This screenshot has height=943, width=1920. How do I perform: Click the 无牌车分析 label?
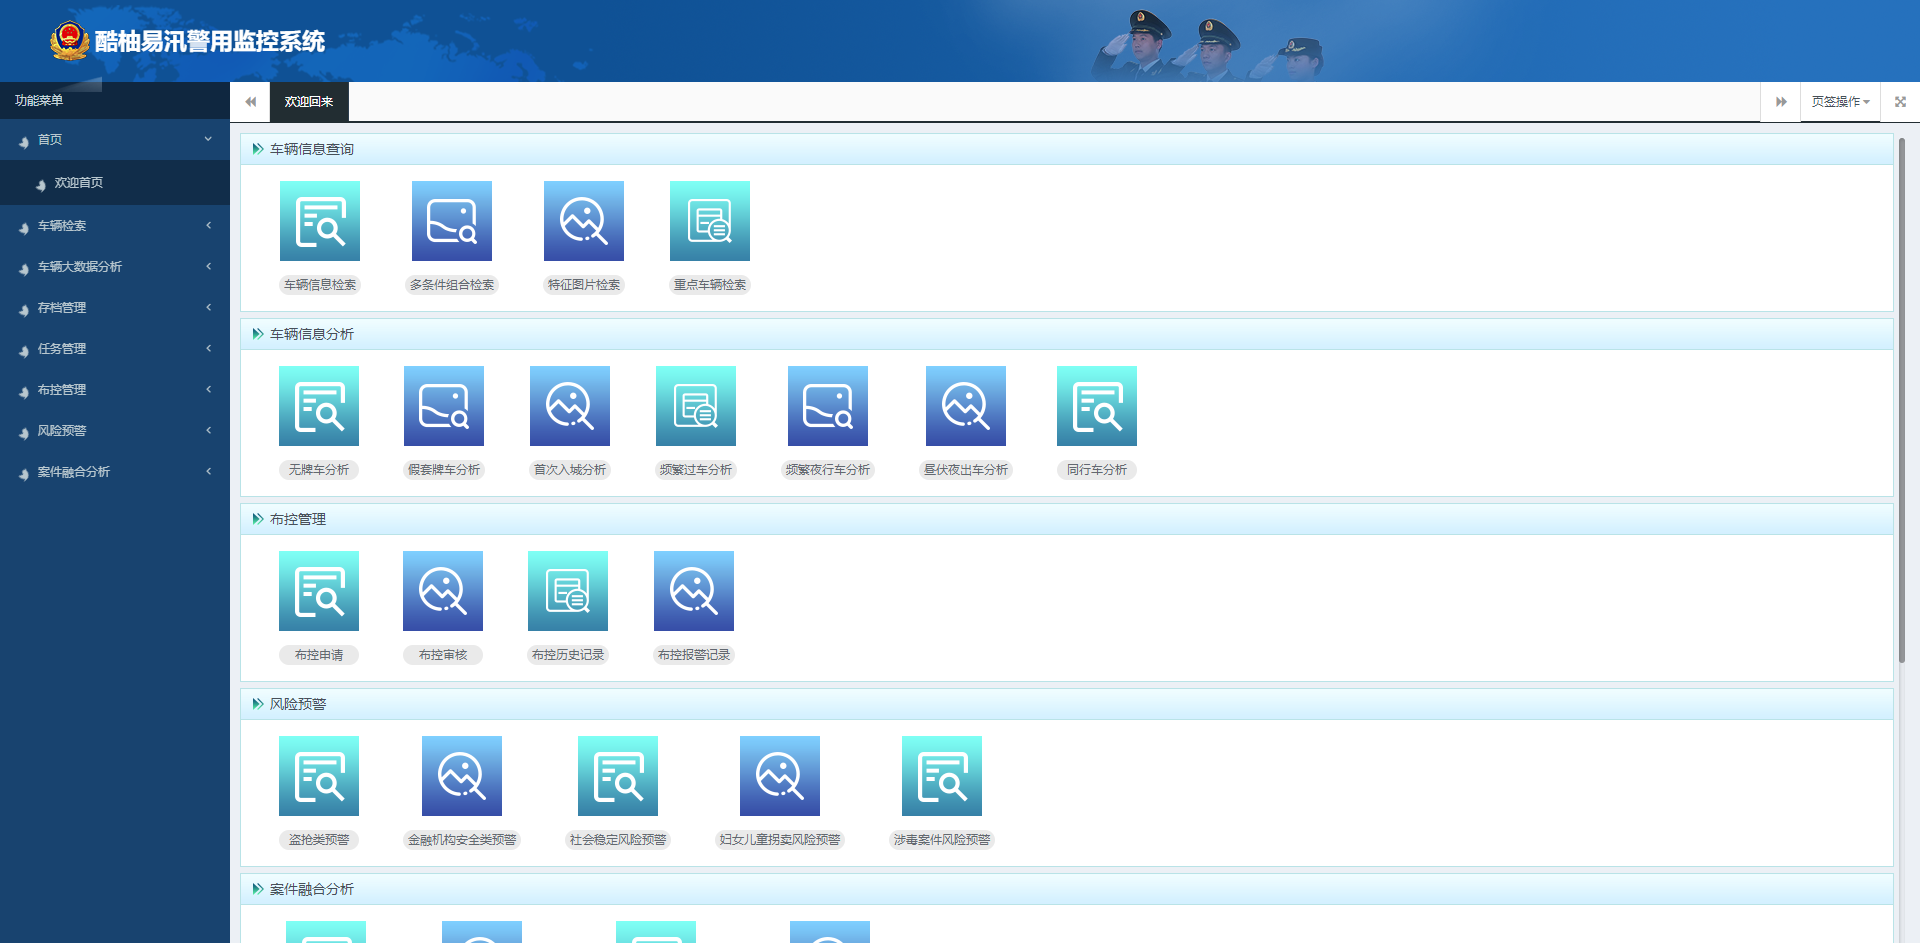pos(319,470)
